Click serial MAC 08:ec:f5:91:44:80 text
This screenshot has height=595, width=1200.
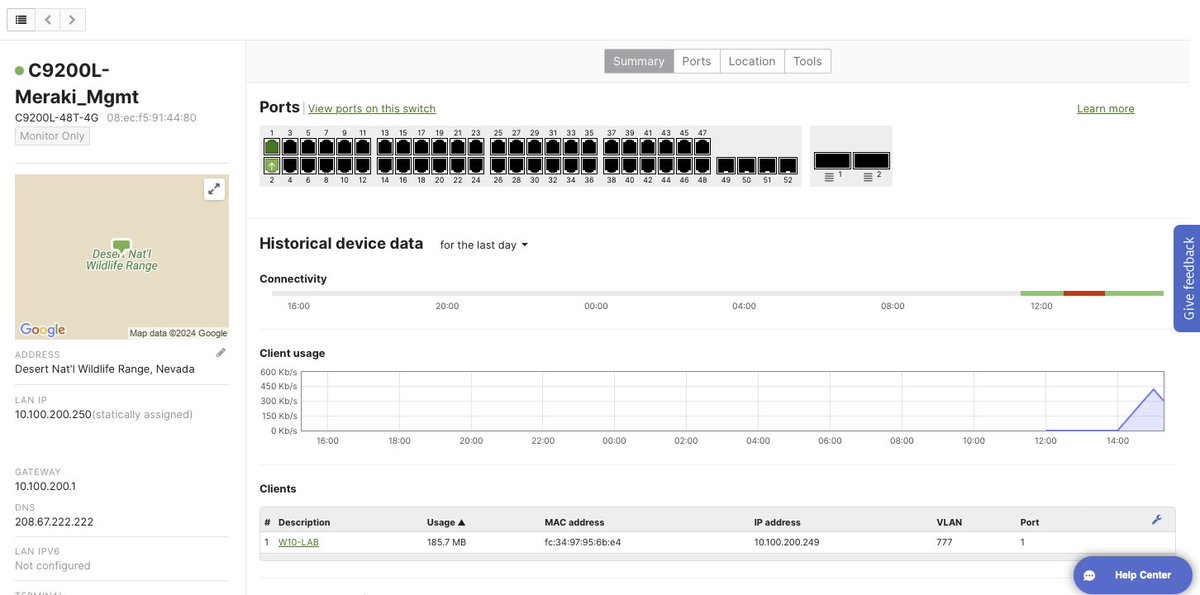(x=152, y=117)
